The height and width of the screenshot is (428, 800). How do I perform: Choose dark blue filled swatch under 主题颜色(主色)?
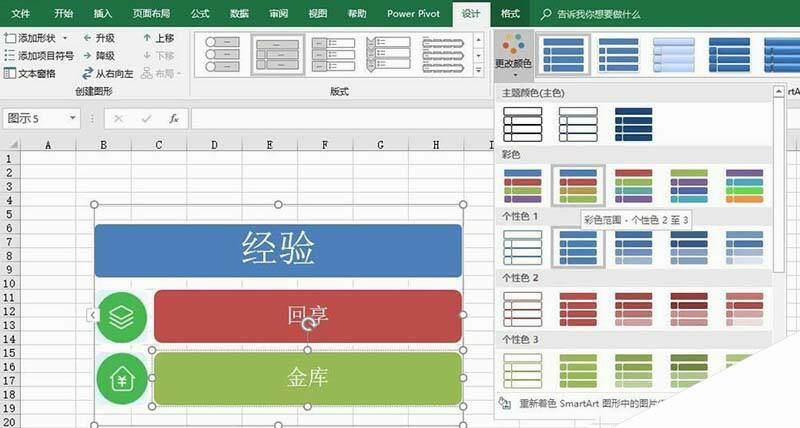pos(633,124)
